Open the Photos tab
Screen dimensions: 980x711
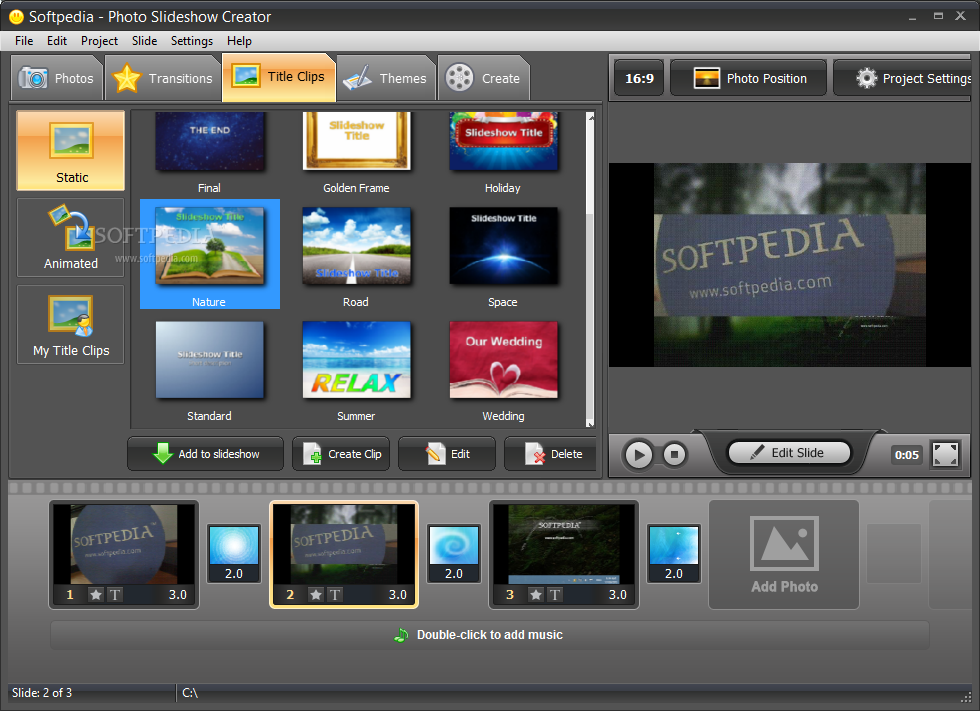click(x=57, y=78)
